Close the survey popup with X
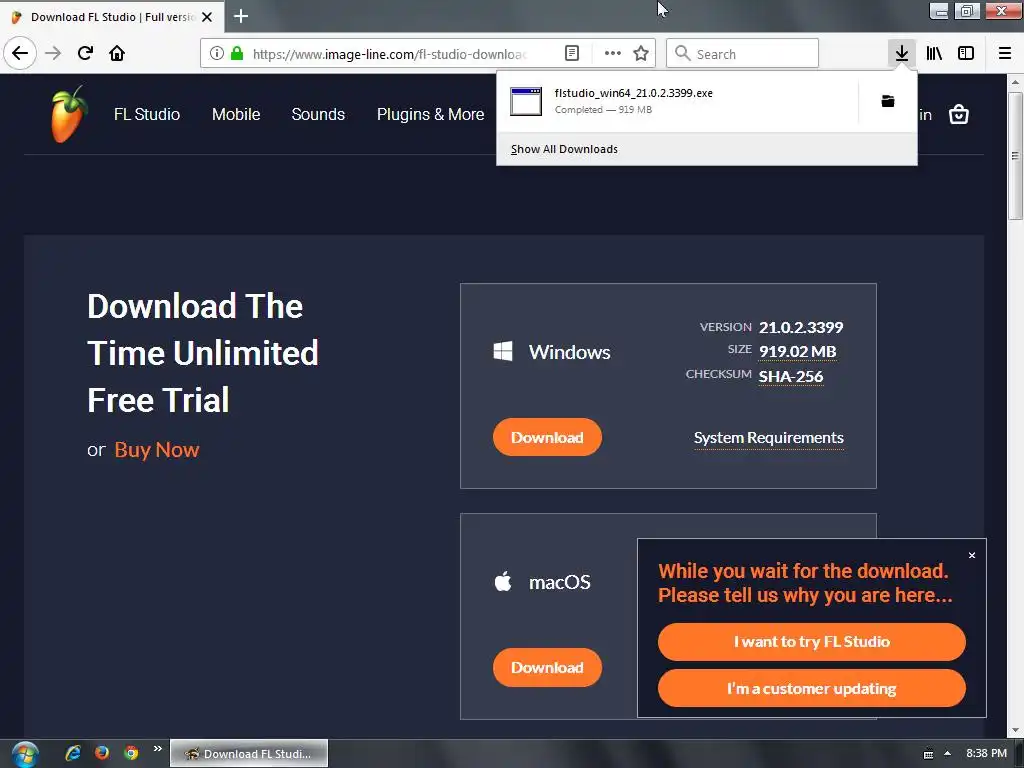The height and width of the screenshot is (768, 1024). [x=972, y=555]
